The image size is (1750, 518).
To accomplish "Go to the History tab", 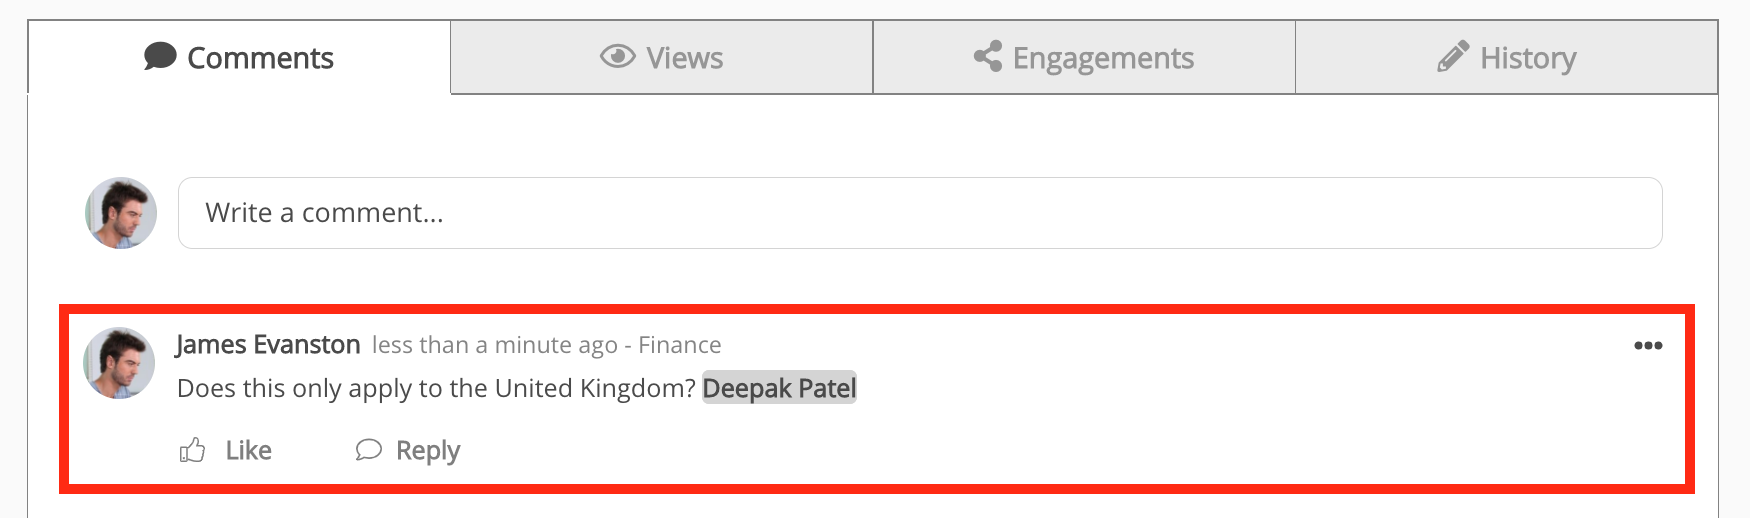I will click(1527, 58).
